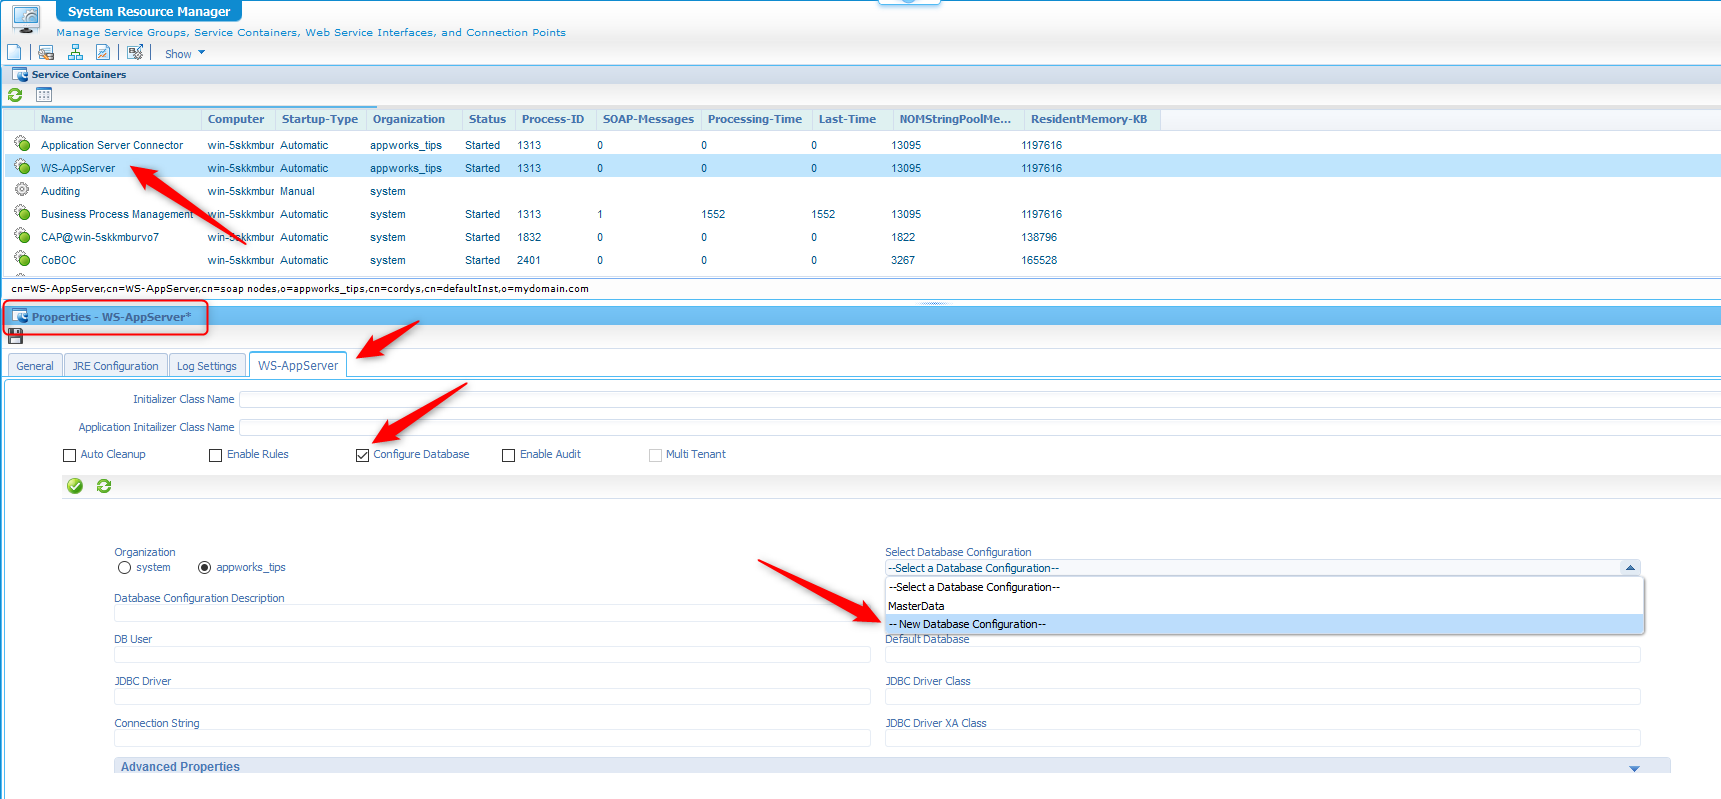This screenshot has height=799, width=1721.
Task: Toggle the Multi Tenant checkbox
Action: [x=655, y=455]
